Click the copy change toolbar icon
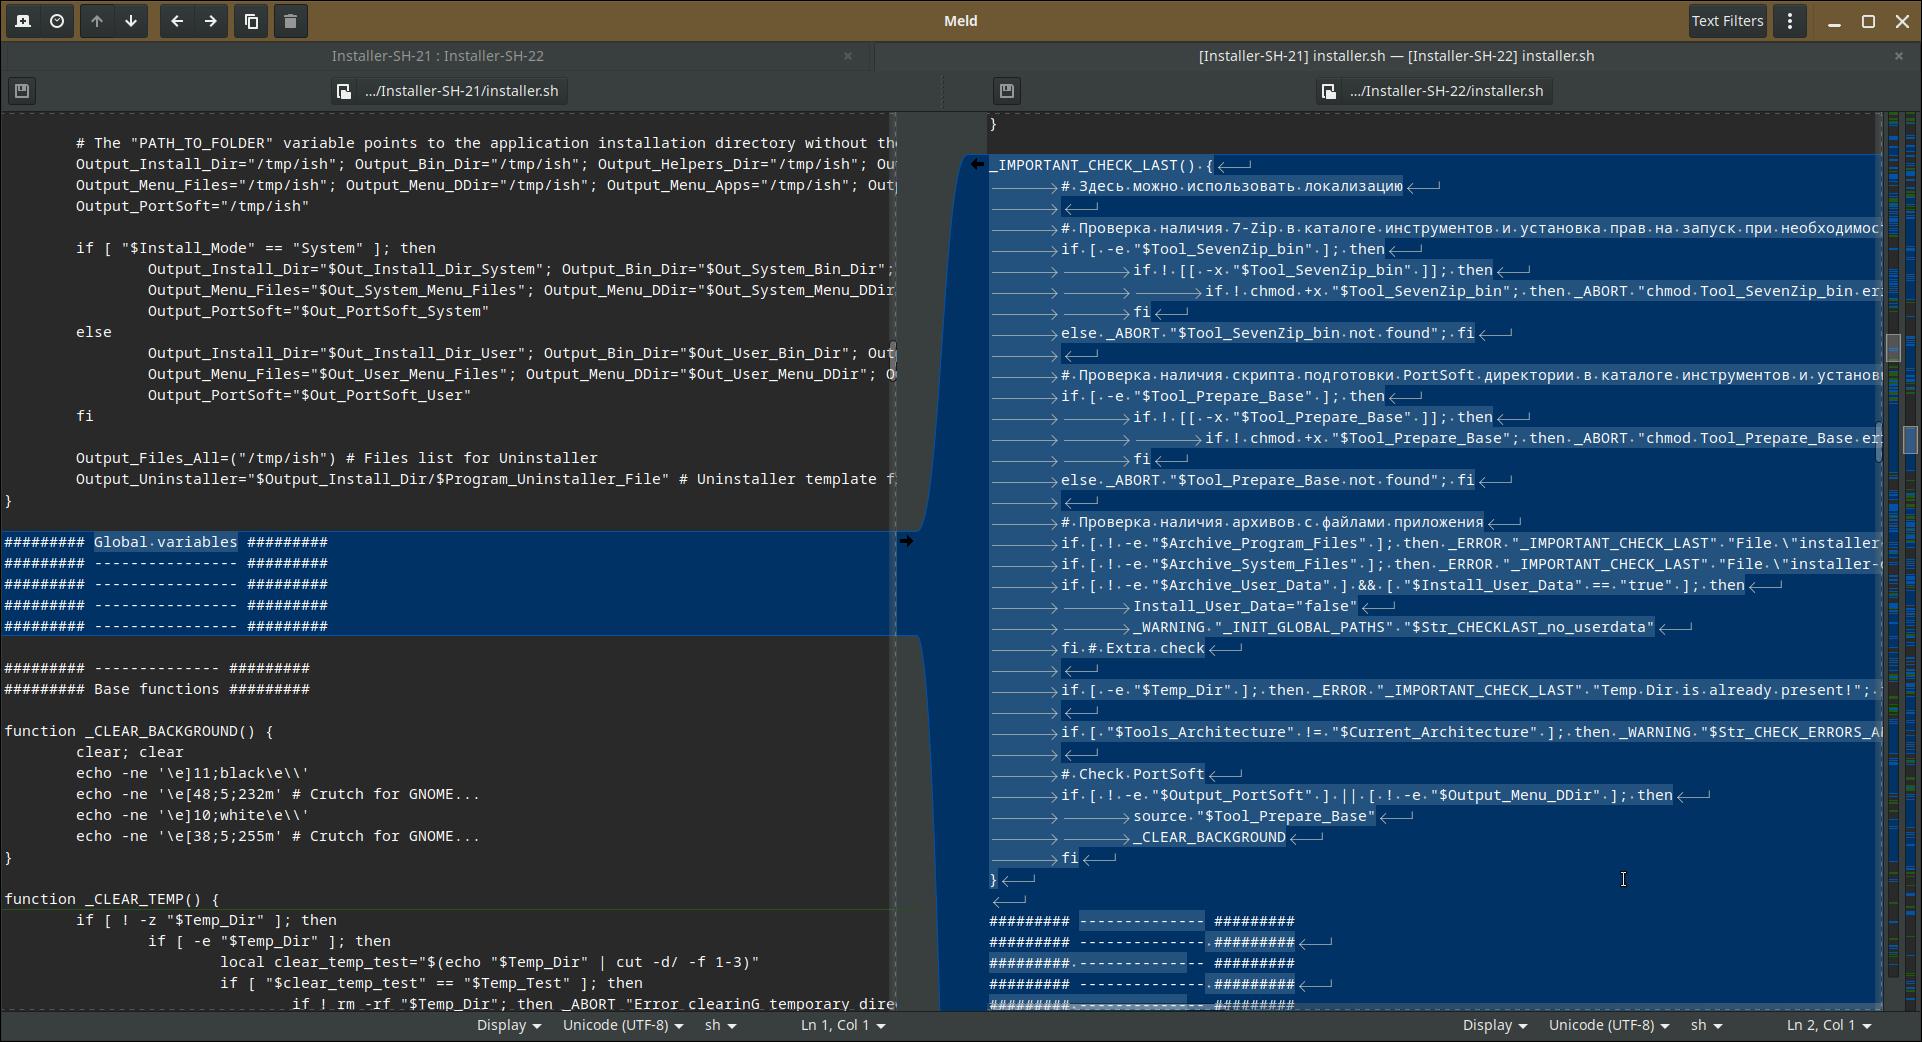The height and width of the screenshot is (1042, 1922). pyautogui.click(x=251, y=21)
